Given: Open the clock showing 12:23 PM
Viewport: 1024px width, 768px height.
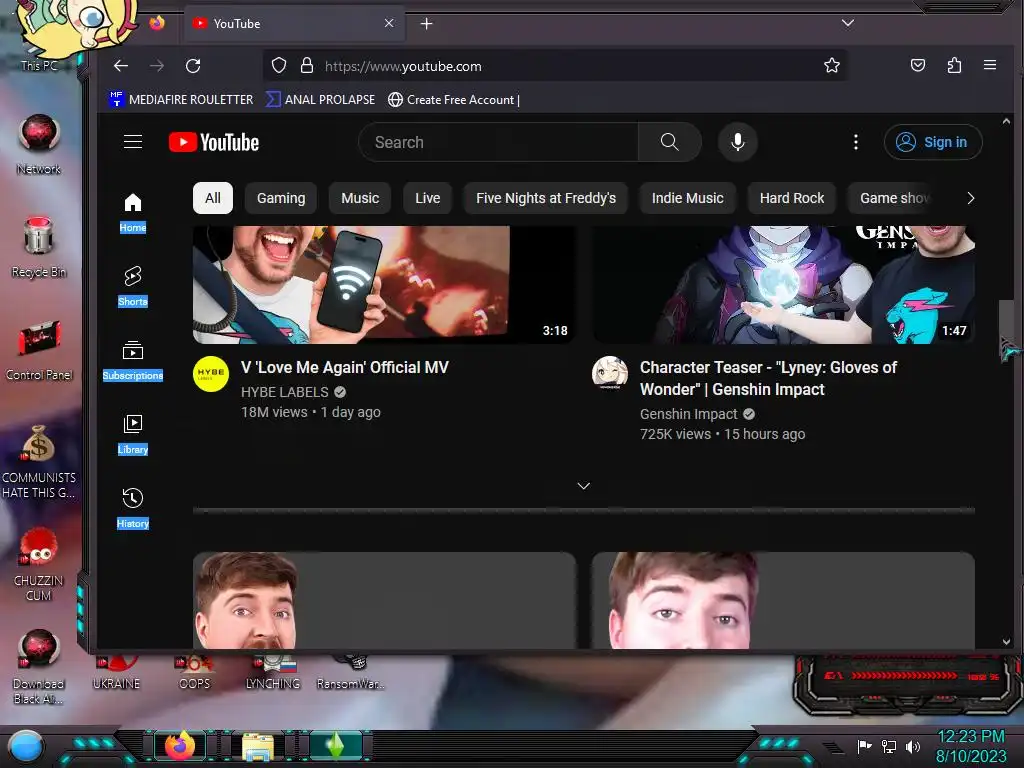Looking at the screenshot, I should coord(971,737).
